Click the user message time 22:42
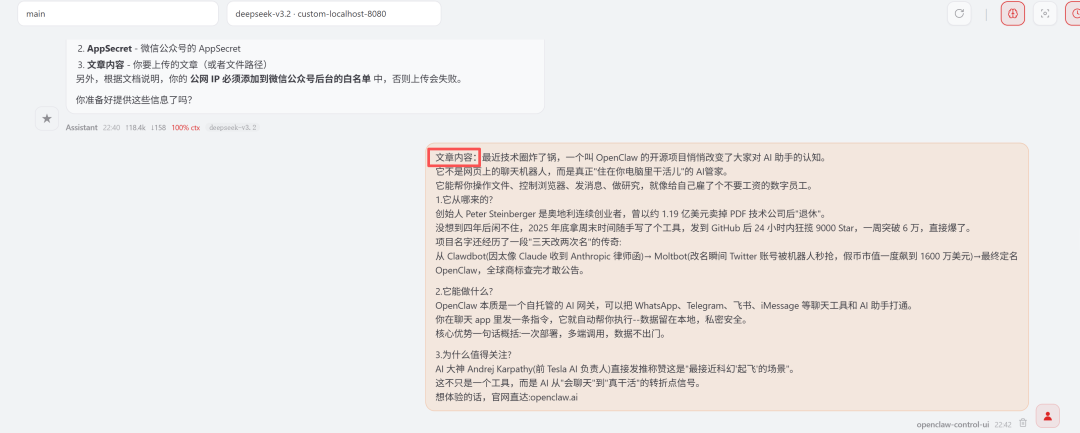This screenshot has width=1080, height=433. 1003,425
